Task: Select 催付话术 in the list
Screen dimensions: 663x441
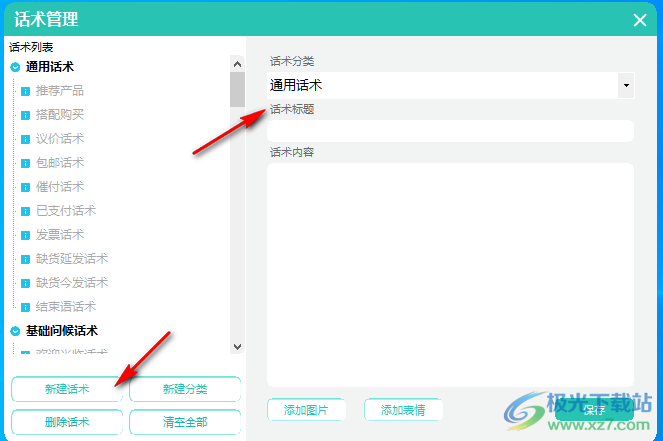Action: pos(60,186)
